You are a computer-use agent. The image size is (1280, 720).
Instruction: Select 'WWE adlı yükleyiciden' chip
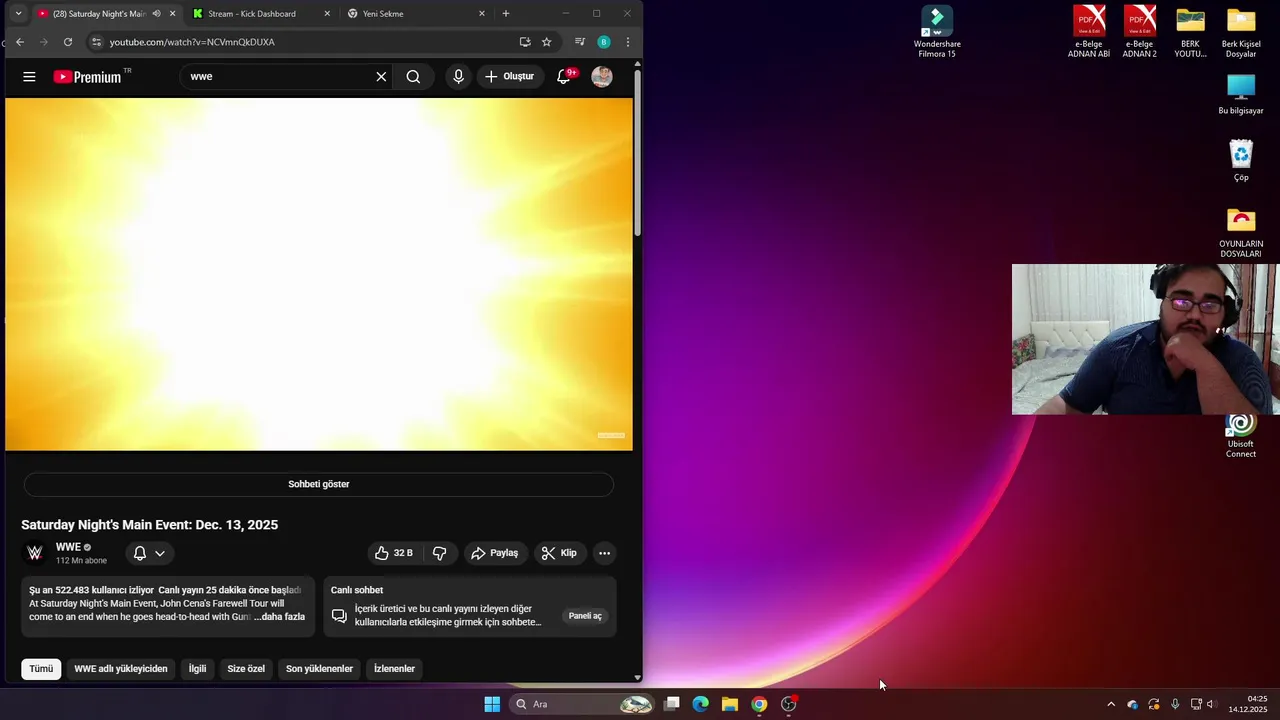point(121,669)
